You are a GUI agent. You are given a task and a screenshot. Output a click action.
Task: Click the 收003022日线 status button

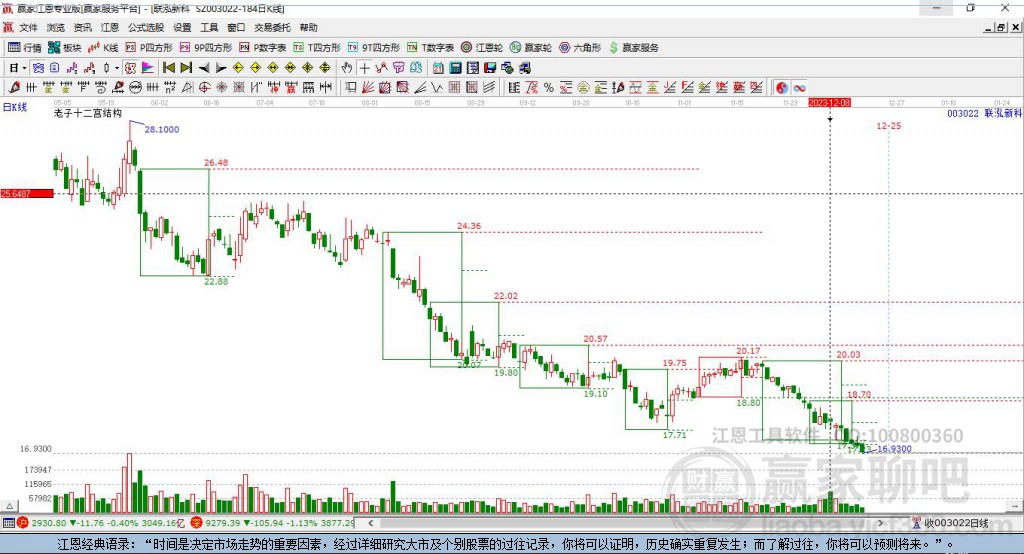950,523
